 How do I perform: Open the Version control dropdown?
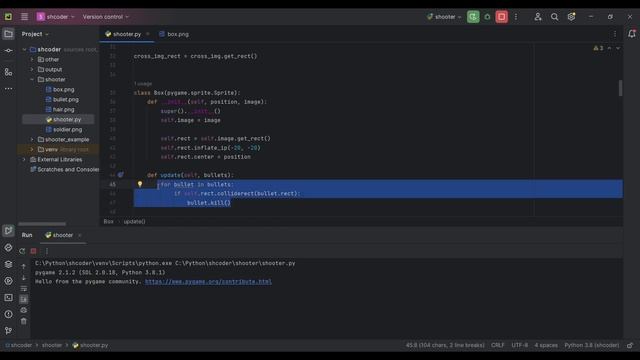pos(106,17)
